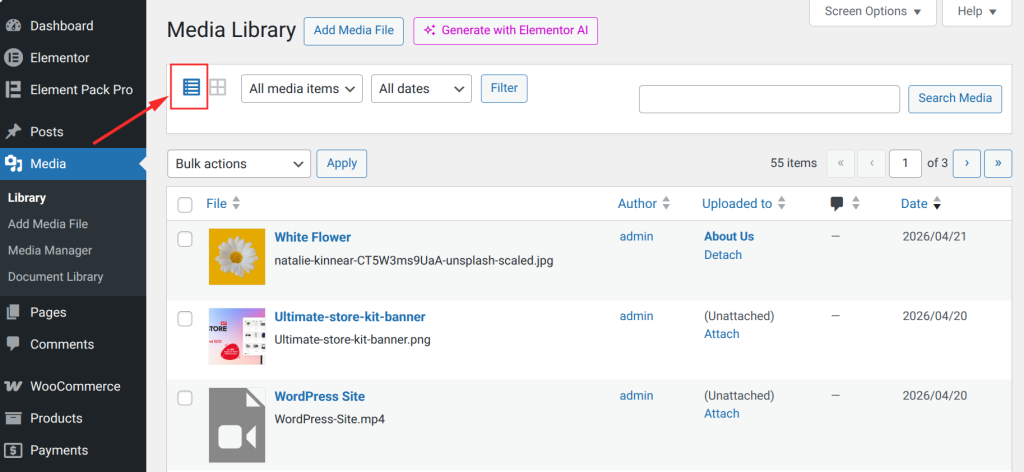This screenshot has width=1024, height=472.
Task: Focus the media search input field
Action: [x=769, y=99]
